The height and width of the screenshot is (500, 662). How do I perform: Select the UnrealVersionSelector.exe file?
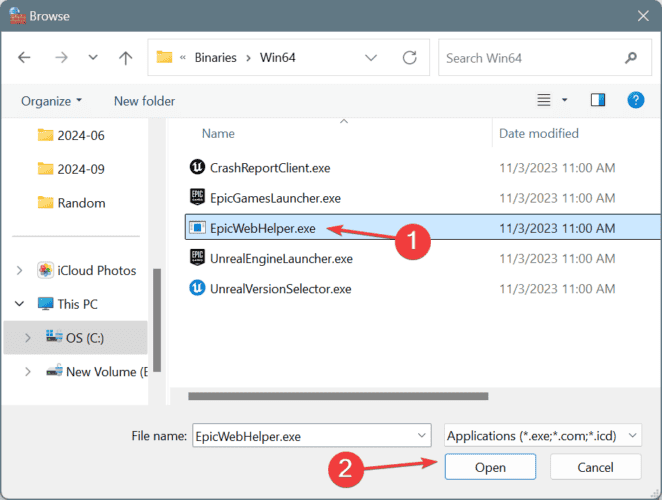pos(280,289)
